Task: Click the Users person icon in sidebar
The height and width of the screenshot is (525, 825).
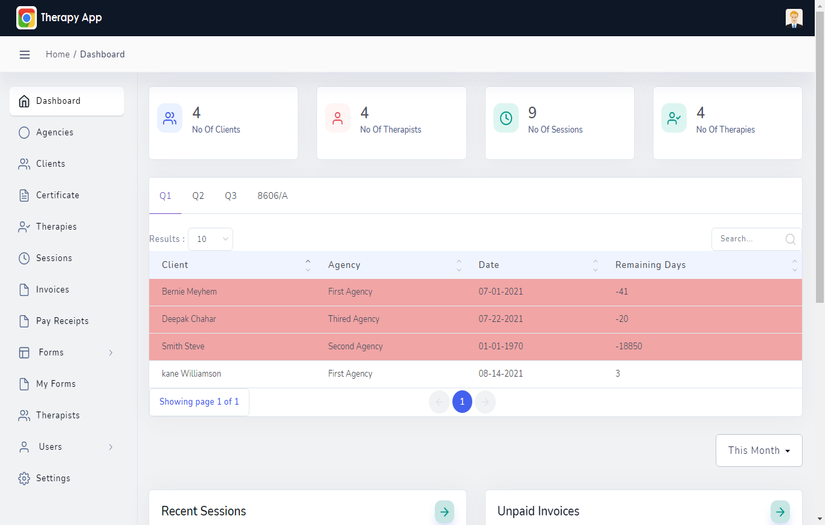Action: [24, 447]
